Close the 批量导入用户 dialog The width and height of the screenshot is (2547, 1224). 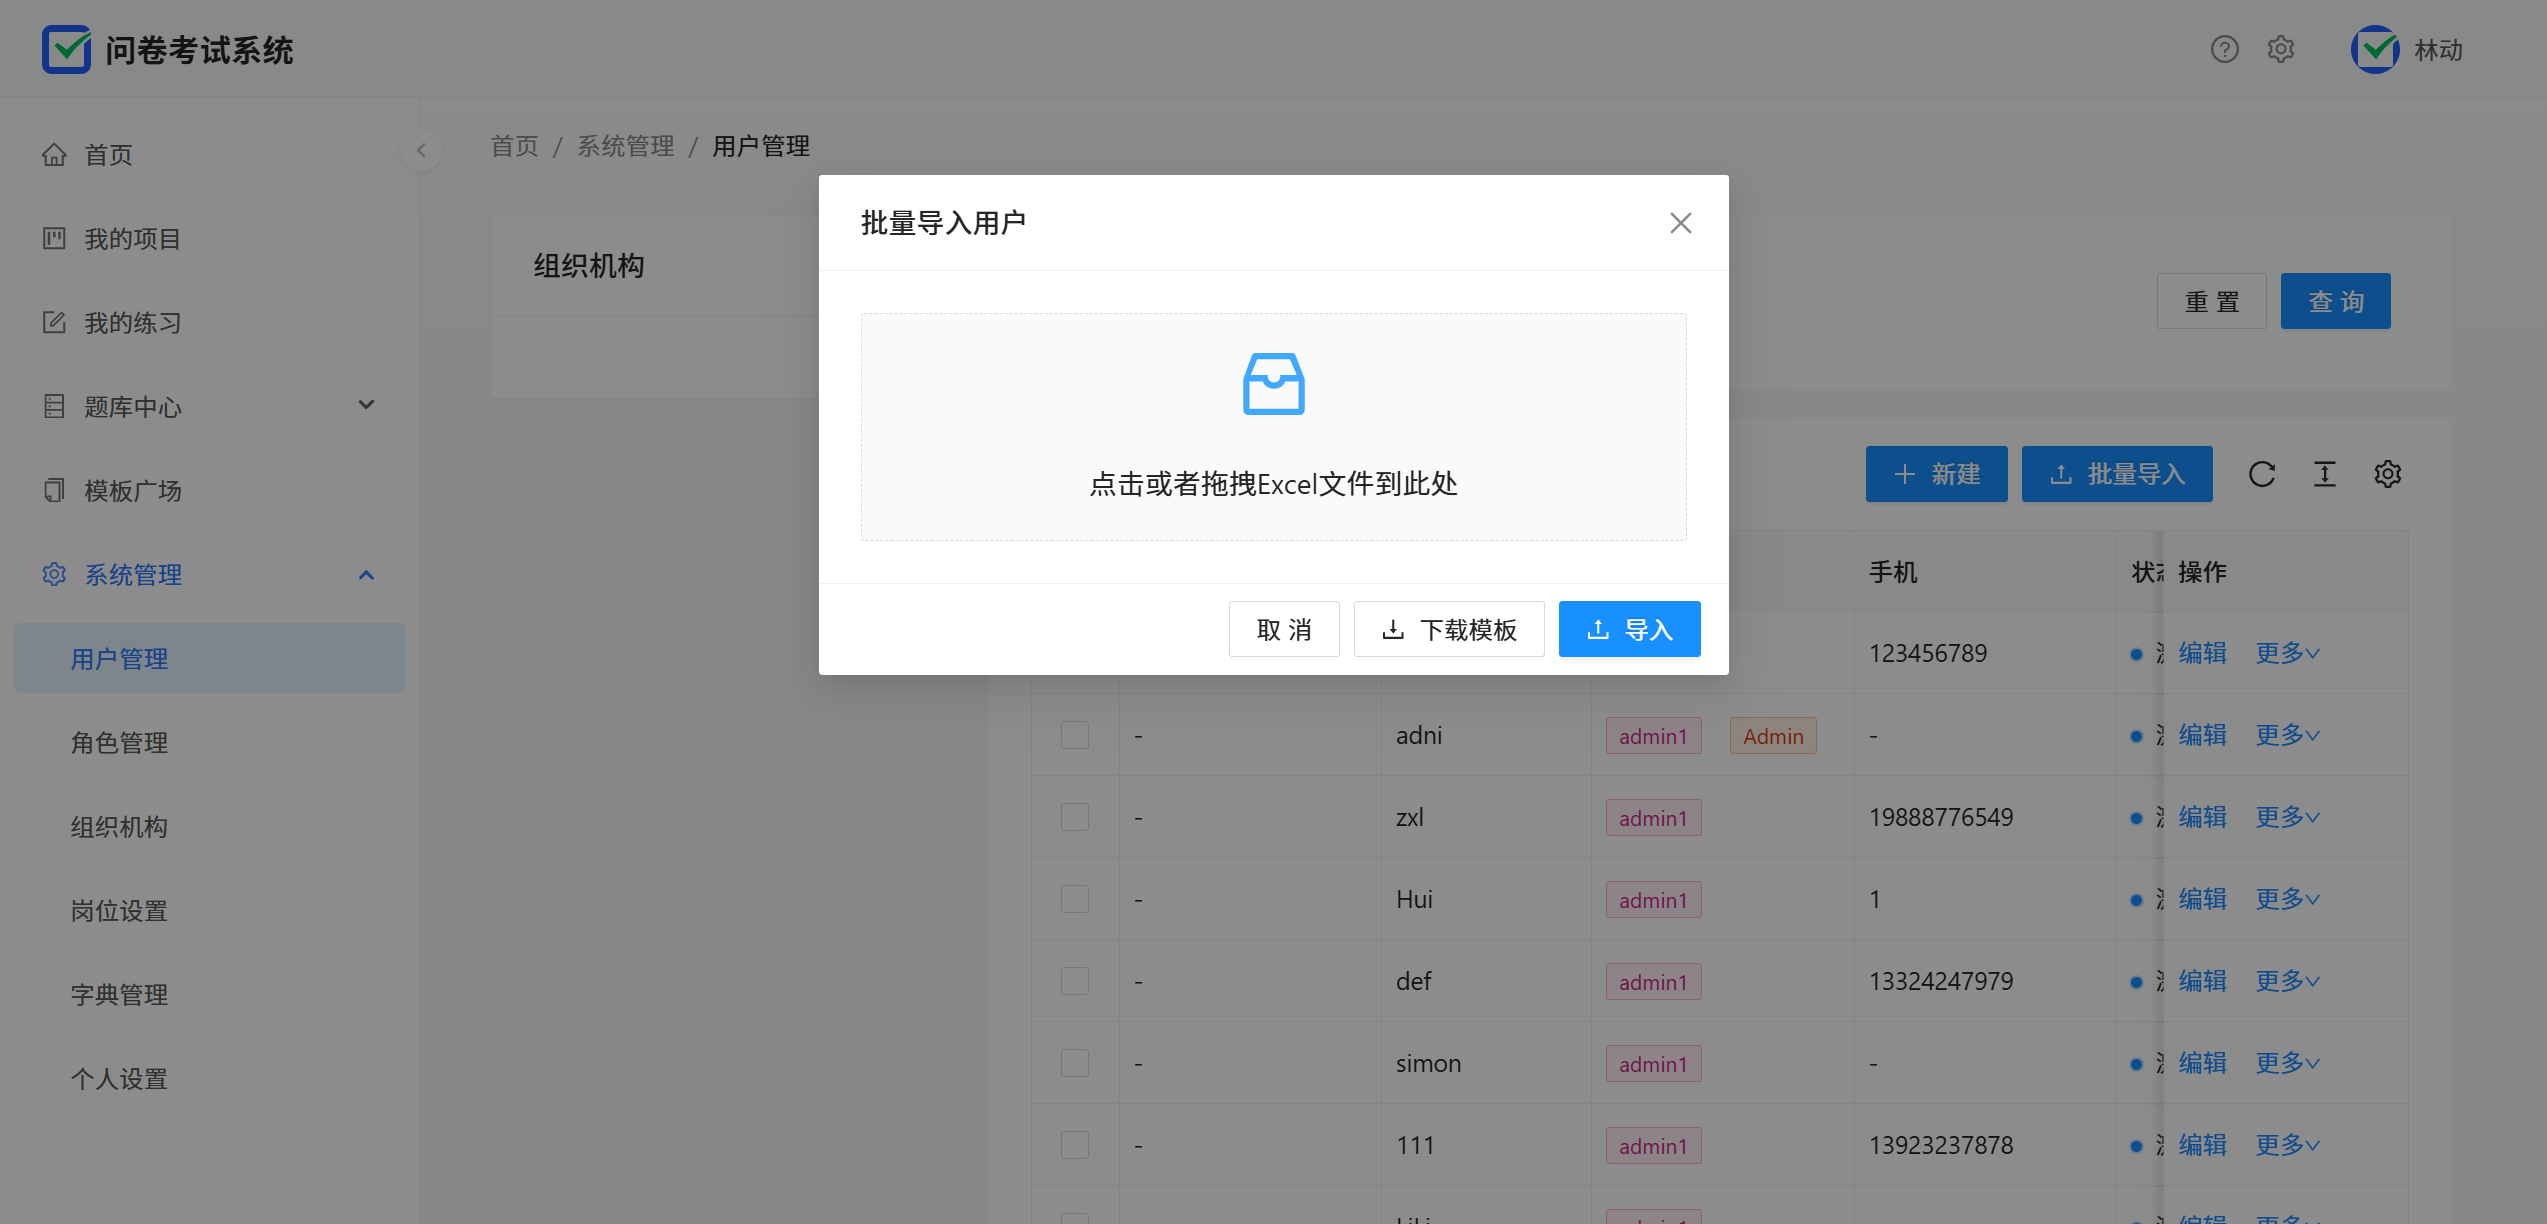tap(1680, 223)
